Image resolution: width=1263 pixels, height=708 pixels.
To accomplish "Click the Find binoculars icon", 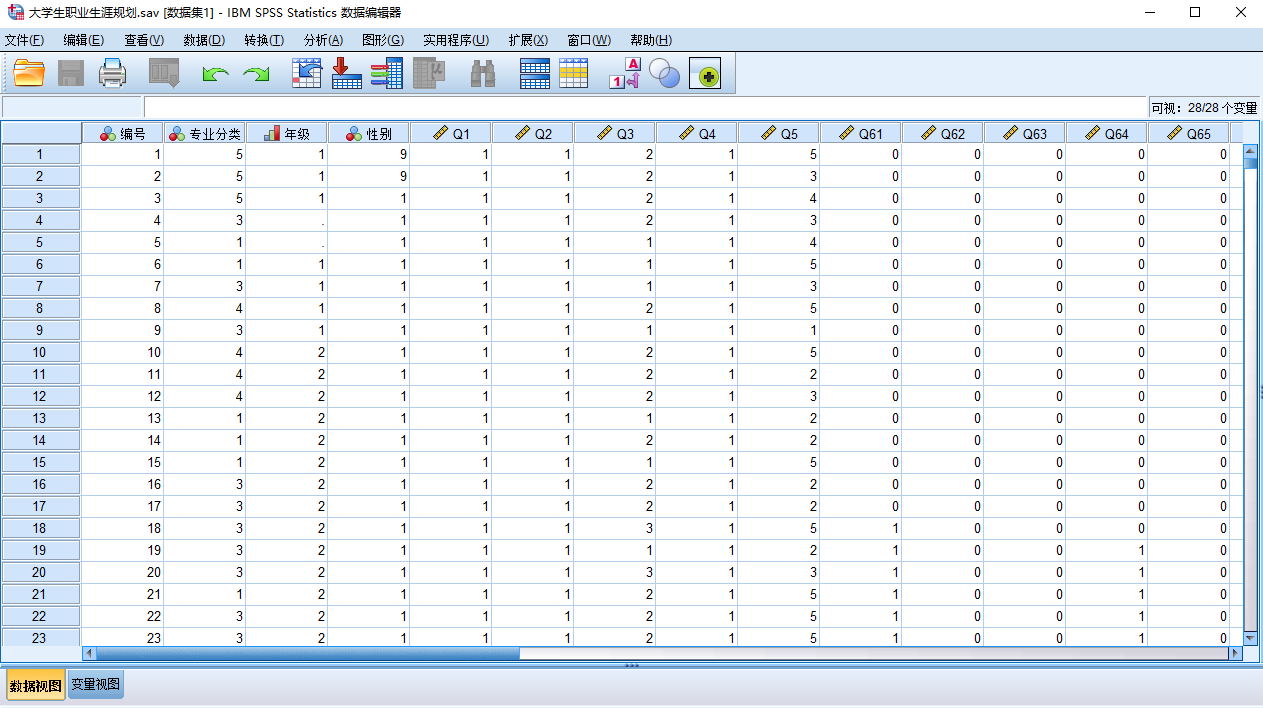I will pyautogui.click(x=483, y=74).
